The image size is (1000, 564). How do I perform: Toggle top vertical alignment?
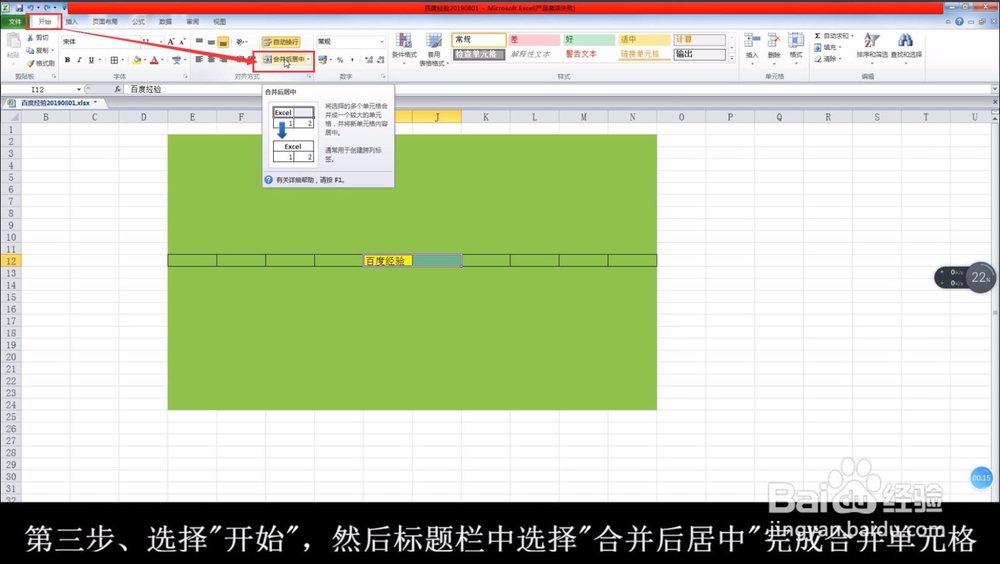click(x=199, y=41)
